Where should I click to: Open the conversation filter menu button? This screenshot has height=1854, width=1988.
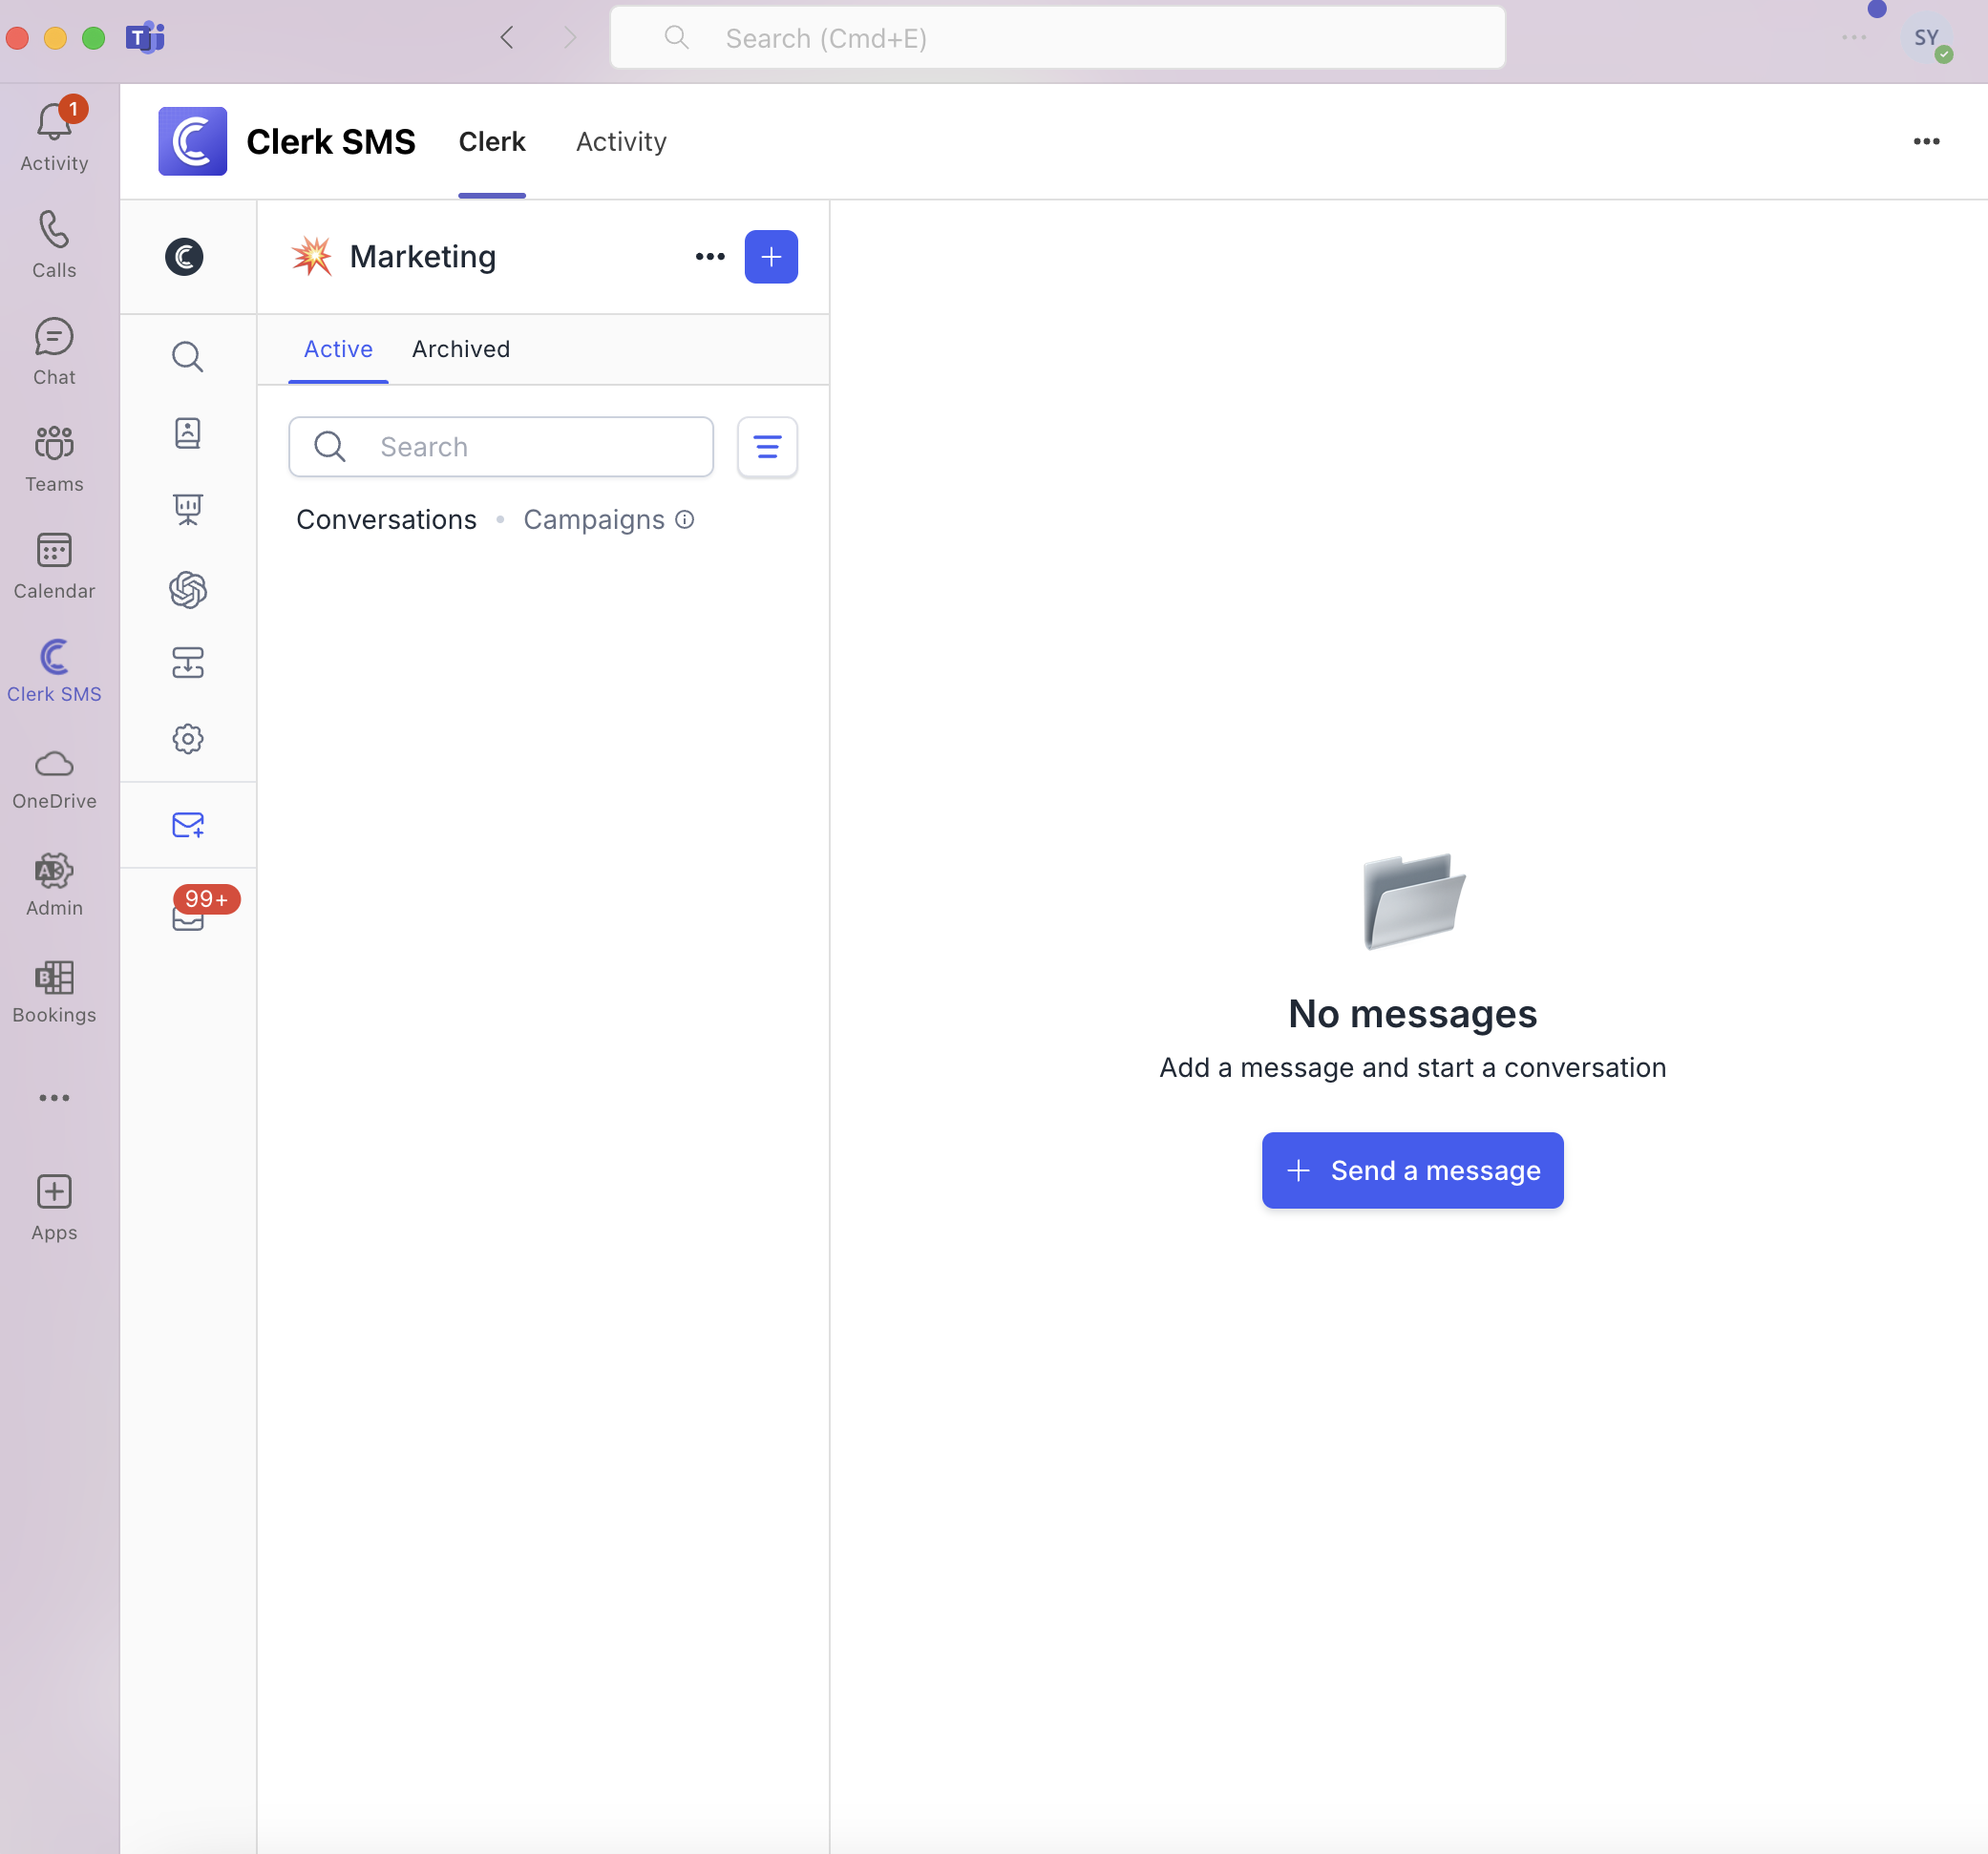click(x=767, y=447)
